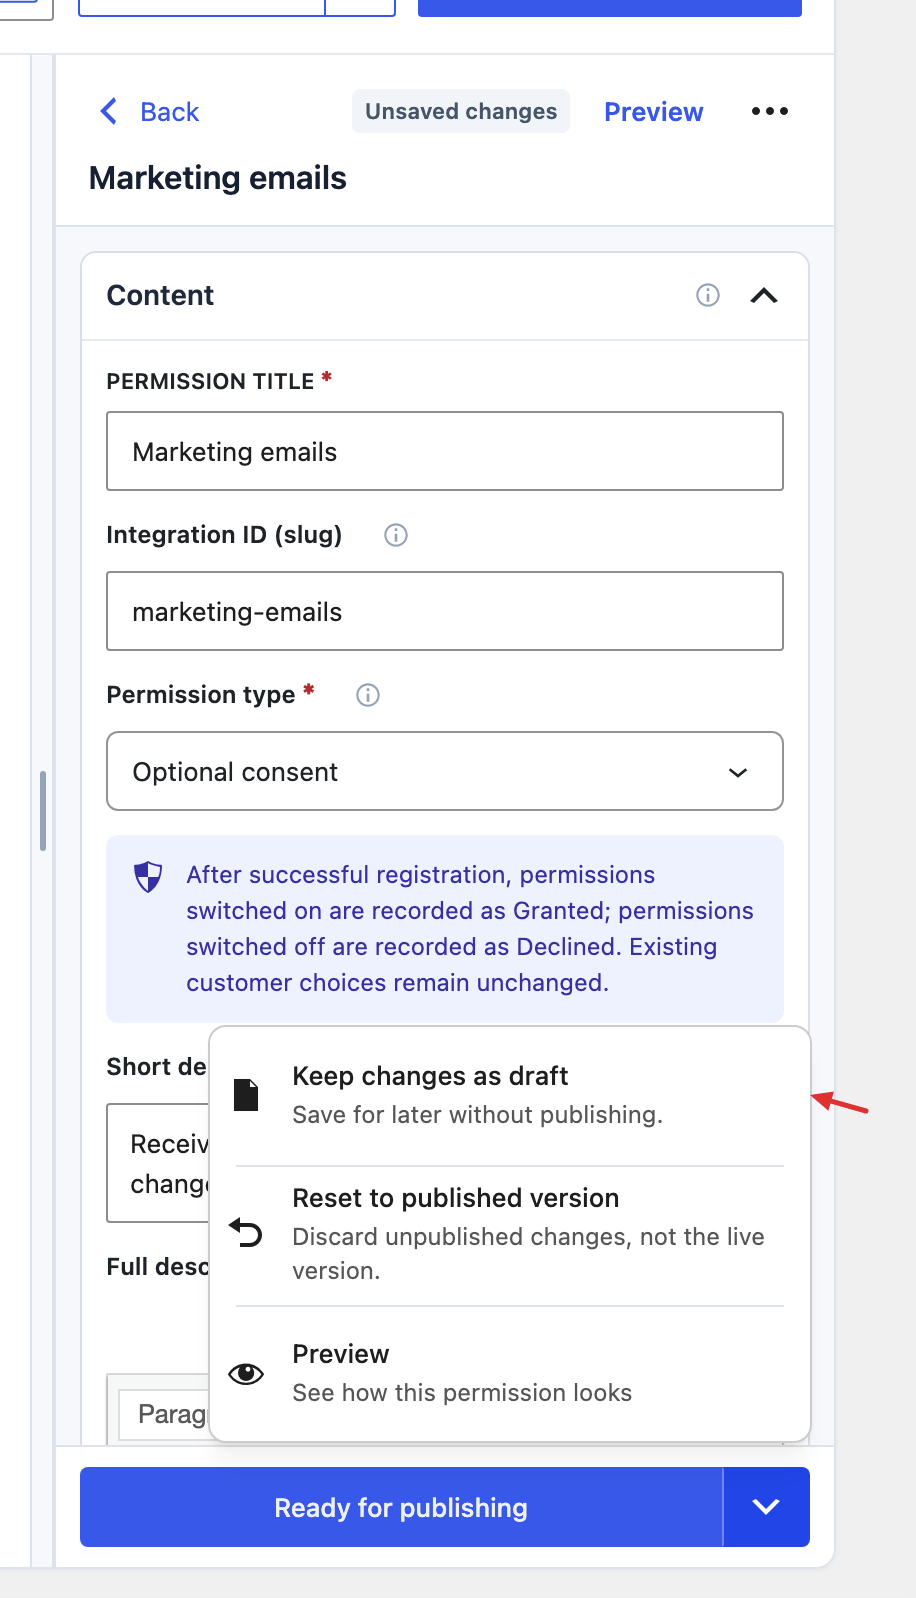This screenshot has width=916, height=1598.
Task: Click the 'After successful registration' notice text
Action: (x=470, y=929)
